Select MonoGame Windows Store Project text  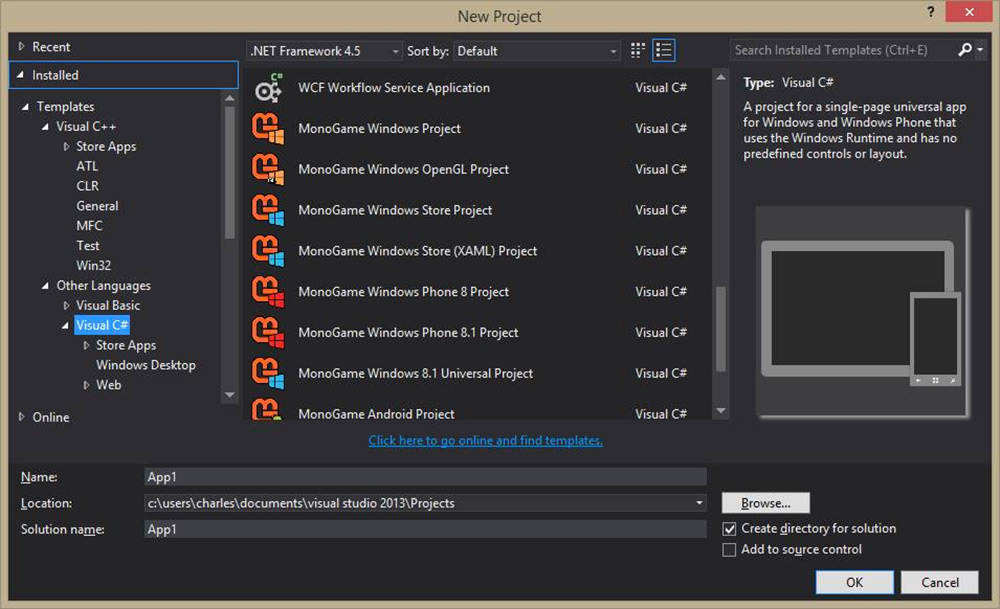click(x=395, y=210)
